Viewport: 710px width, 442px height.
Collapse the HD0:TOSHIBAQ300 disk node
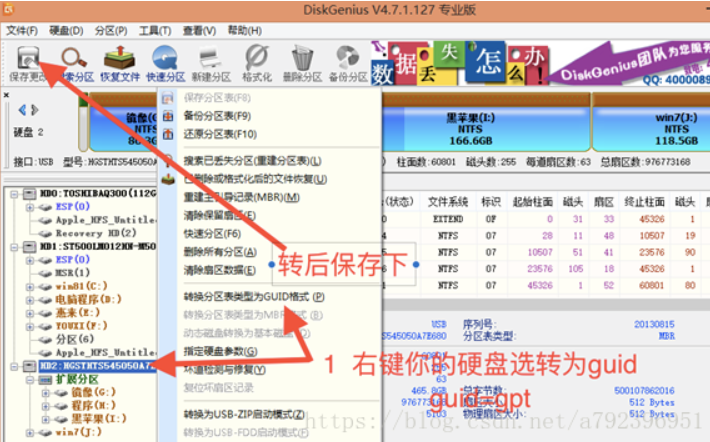pos(14,194)
